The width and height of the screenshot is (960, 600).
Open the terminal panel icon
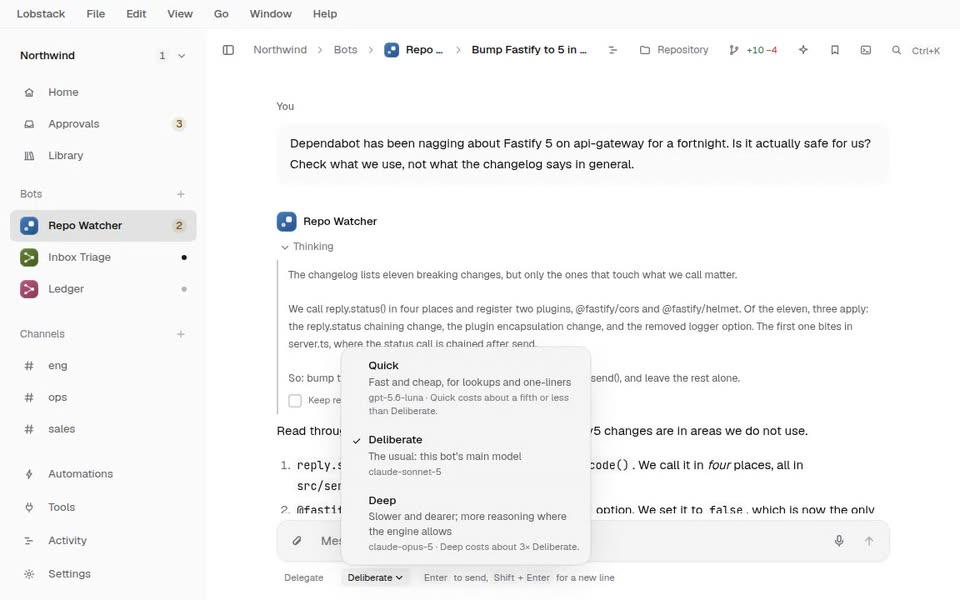[866, 50]
